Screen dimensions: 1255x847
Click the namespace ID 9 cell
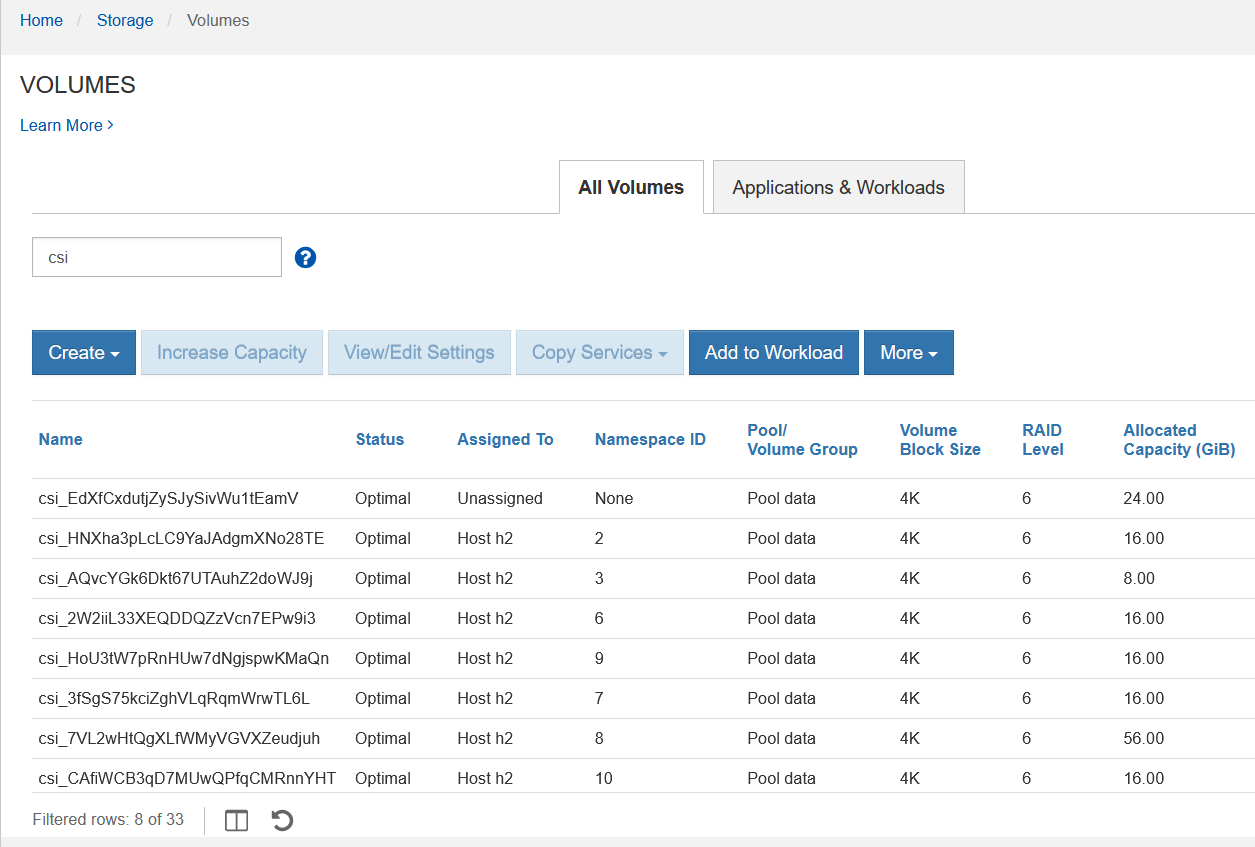pyautogui.click(x=599, y=658)
